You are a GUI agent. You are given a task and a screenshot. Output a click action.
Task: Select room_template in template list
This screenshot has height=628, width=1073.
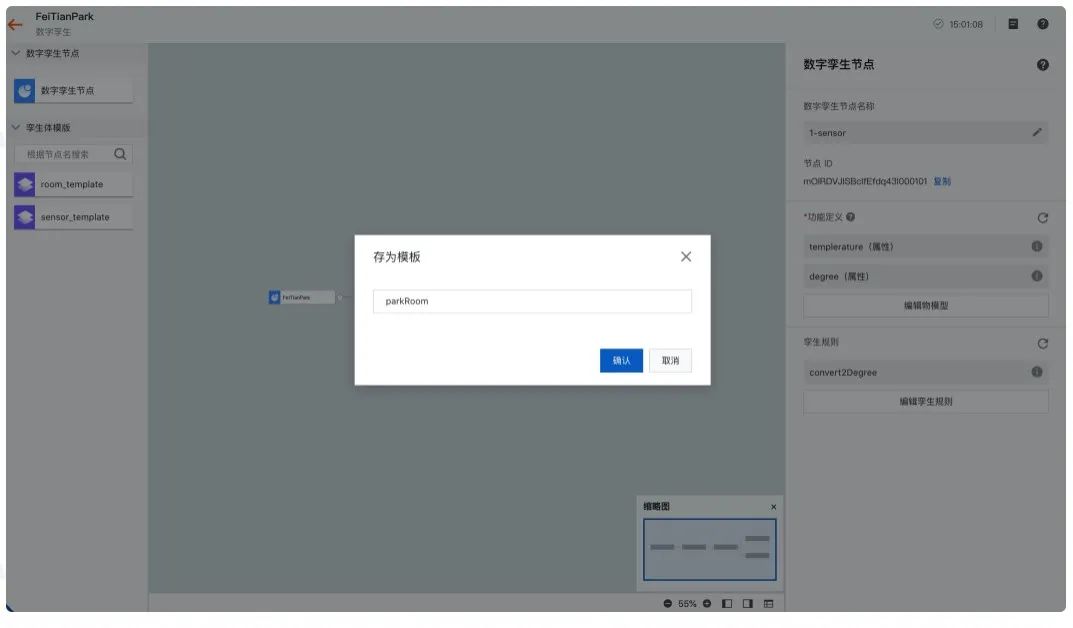click(73, 184)
